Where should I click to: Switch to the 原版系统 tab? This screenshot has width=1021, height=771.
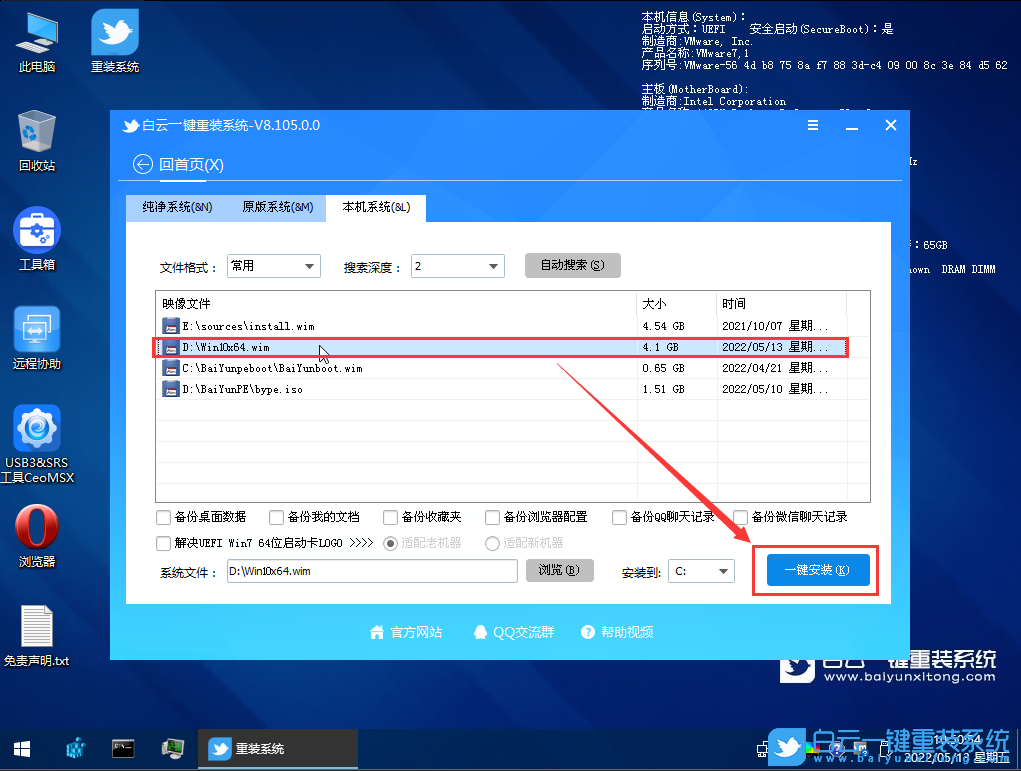tap(278, 208)
